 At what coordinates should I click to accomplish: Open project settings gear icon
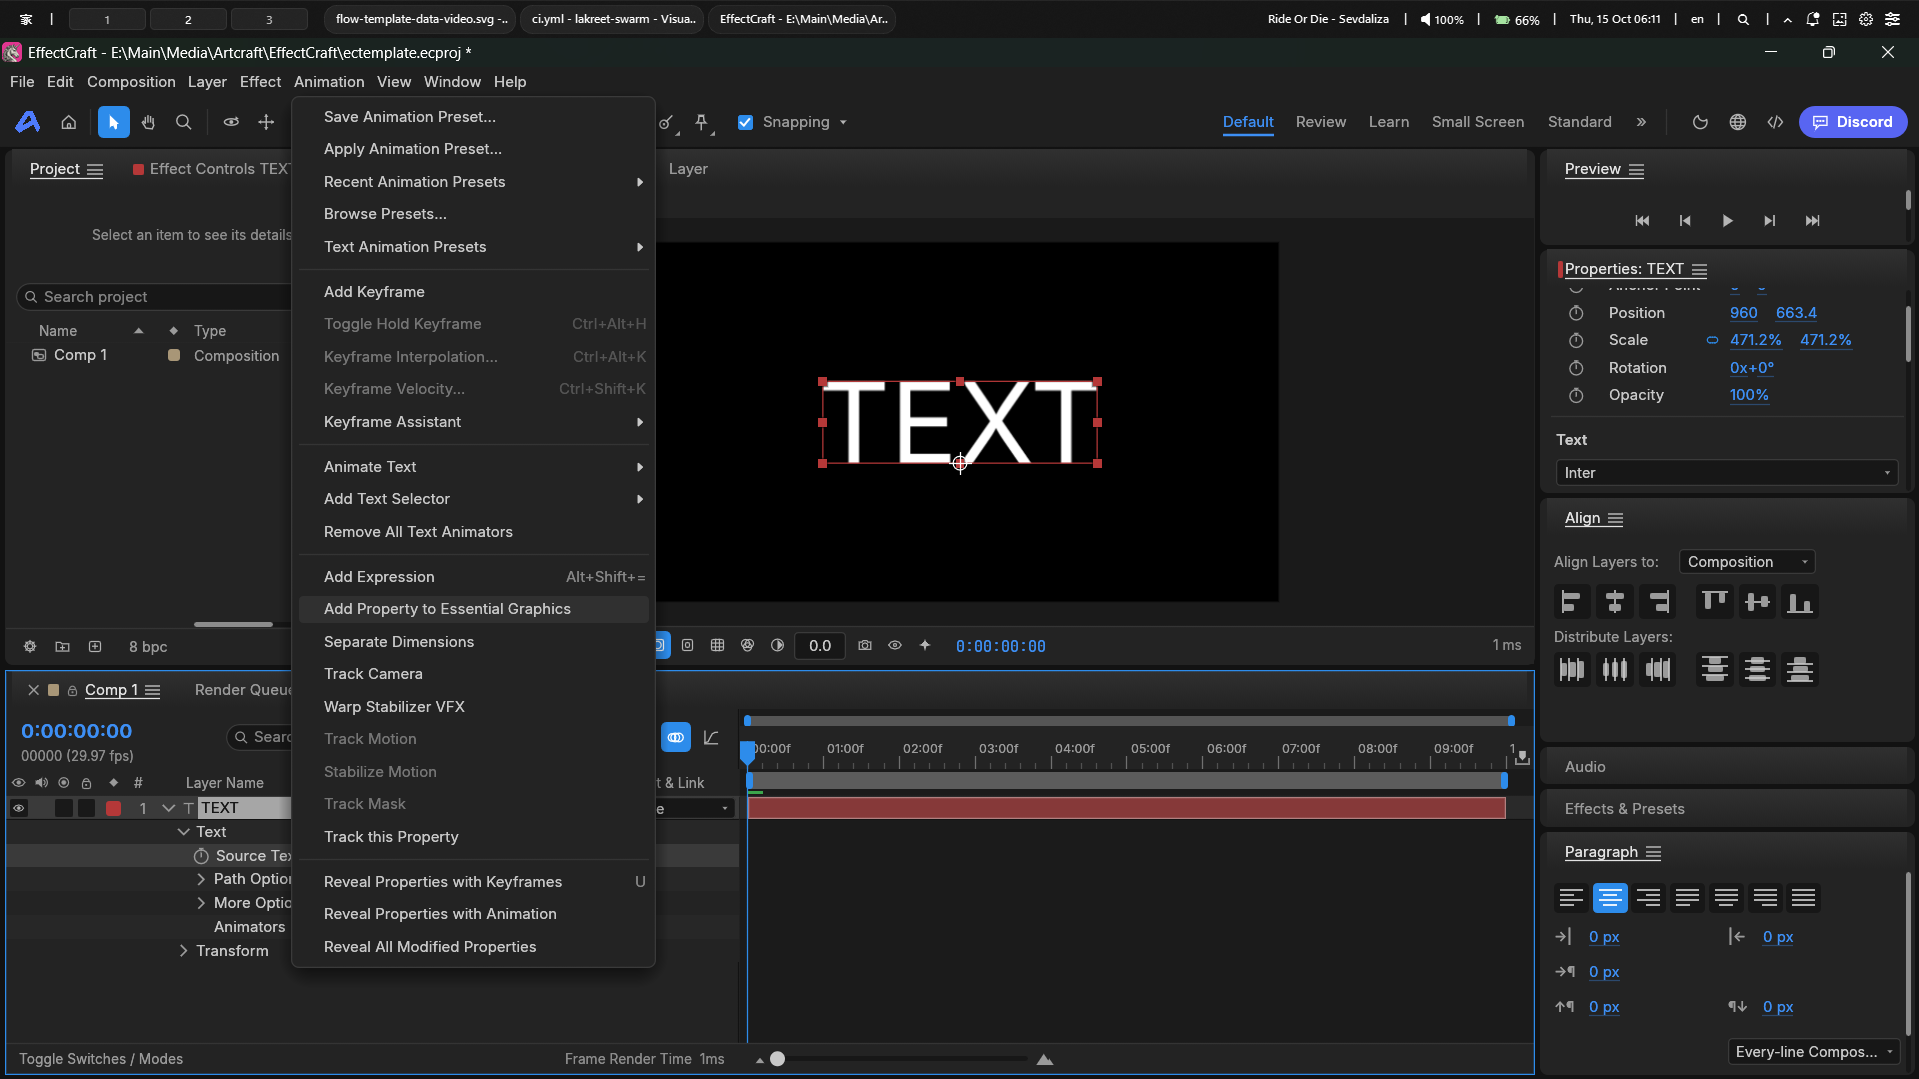coord(30,647)
